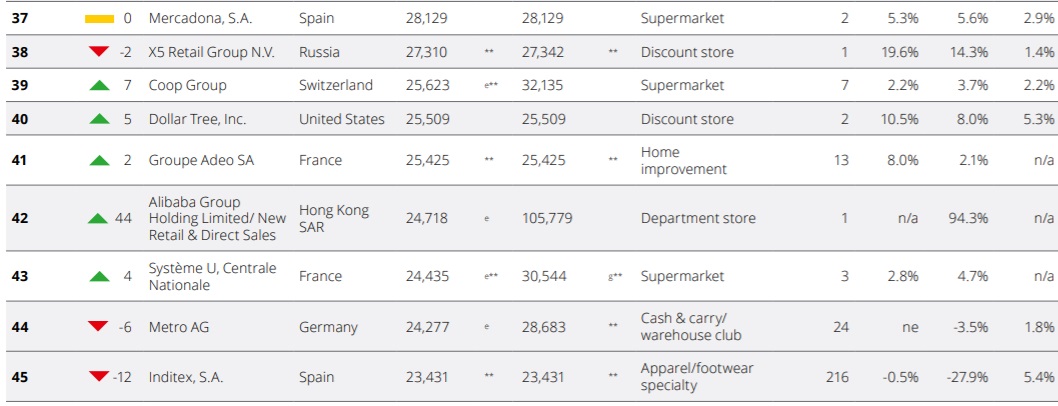Click the green up arrow in Alibaba Group row

tap(99, 219)
